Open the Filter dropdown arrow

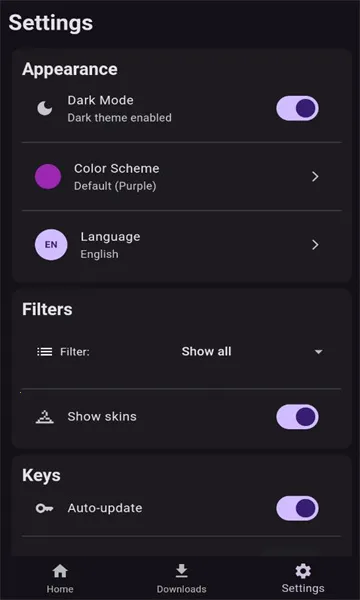coord(318,352)
